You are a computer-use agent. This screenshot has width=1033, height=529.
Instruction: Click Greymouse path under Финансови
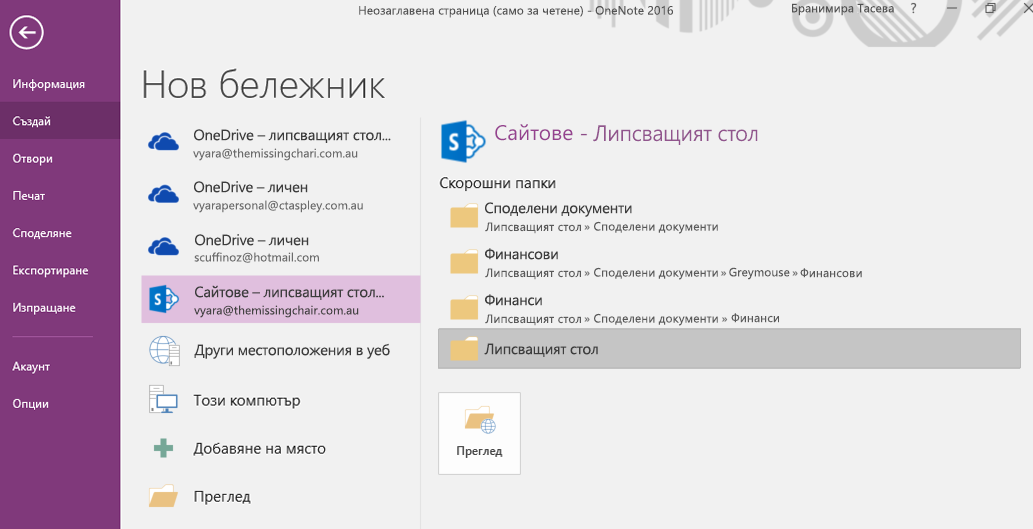coord(759,272)
